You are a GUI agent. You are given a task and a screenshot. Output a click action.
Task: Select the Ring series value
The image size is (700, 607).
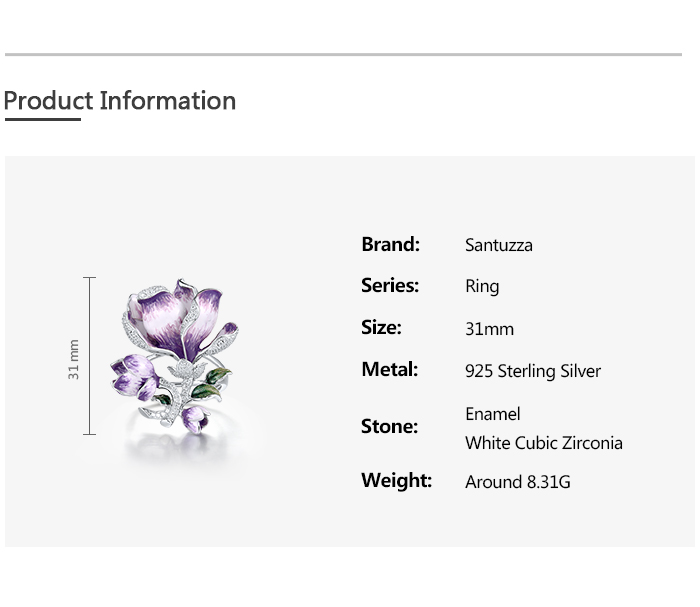(x=482, y=287)
